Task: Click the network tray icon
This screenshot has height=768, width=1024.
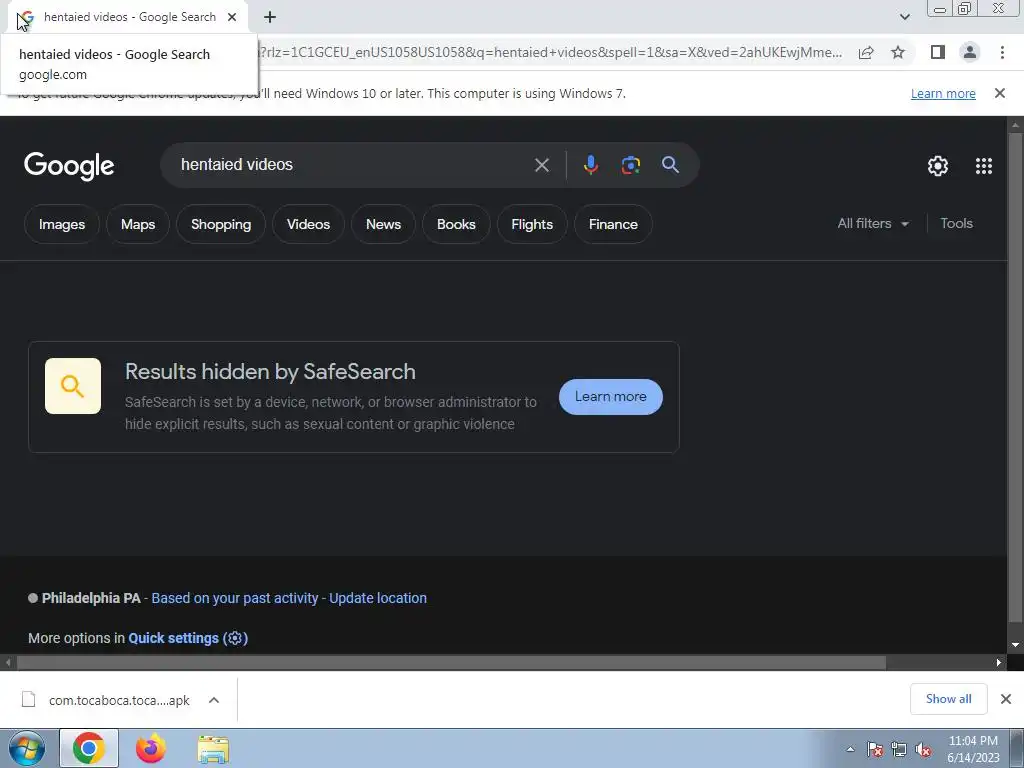Action: (899, 749)
